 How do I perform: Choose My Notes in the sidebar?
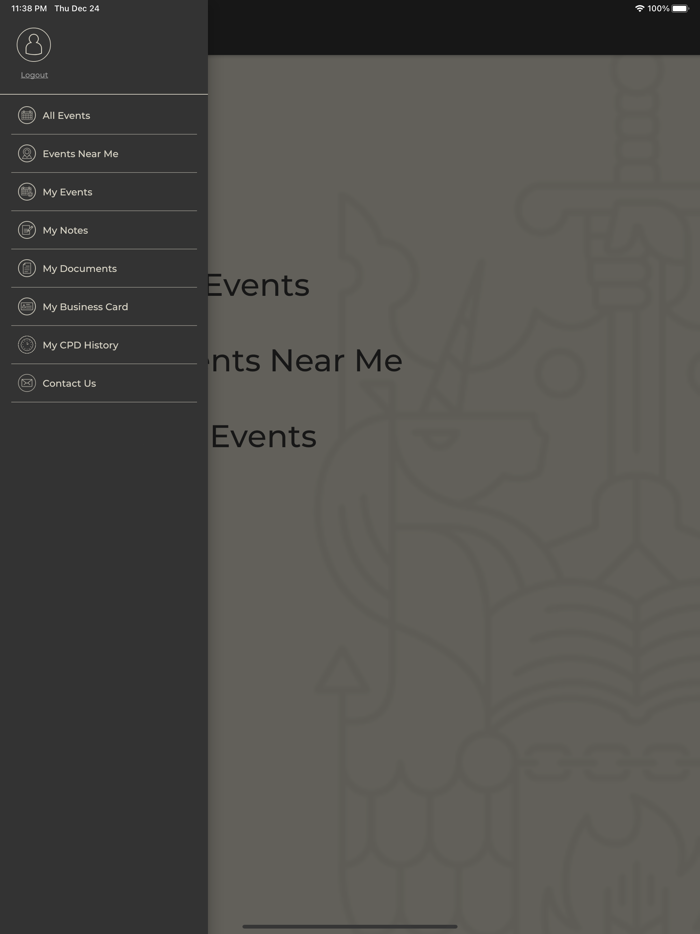tap(66, 229)
